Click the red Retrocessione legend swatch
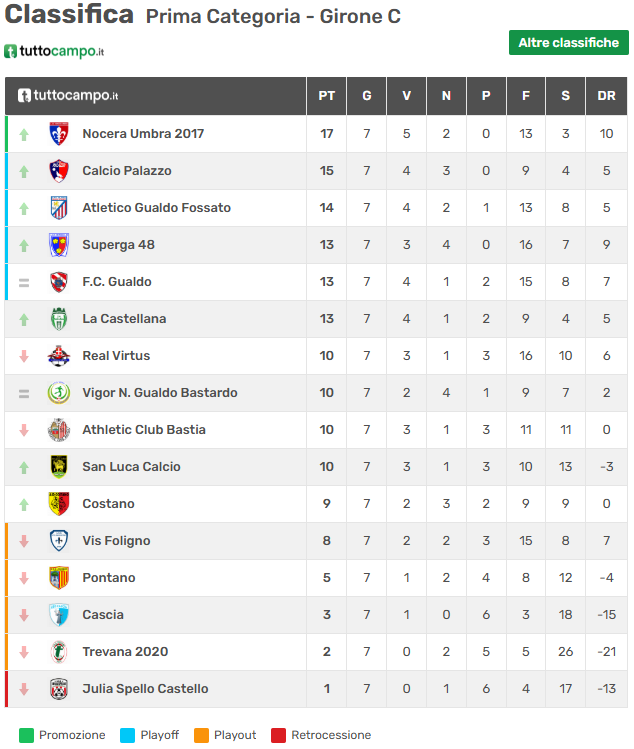Viewport: 634px width, 749px height. tap(279, 735)
